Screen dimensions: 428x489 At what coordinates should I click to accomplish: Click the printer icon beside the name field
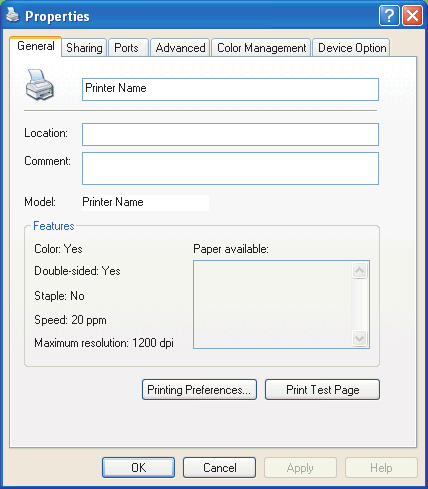coord(40,85)
